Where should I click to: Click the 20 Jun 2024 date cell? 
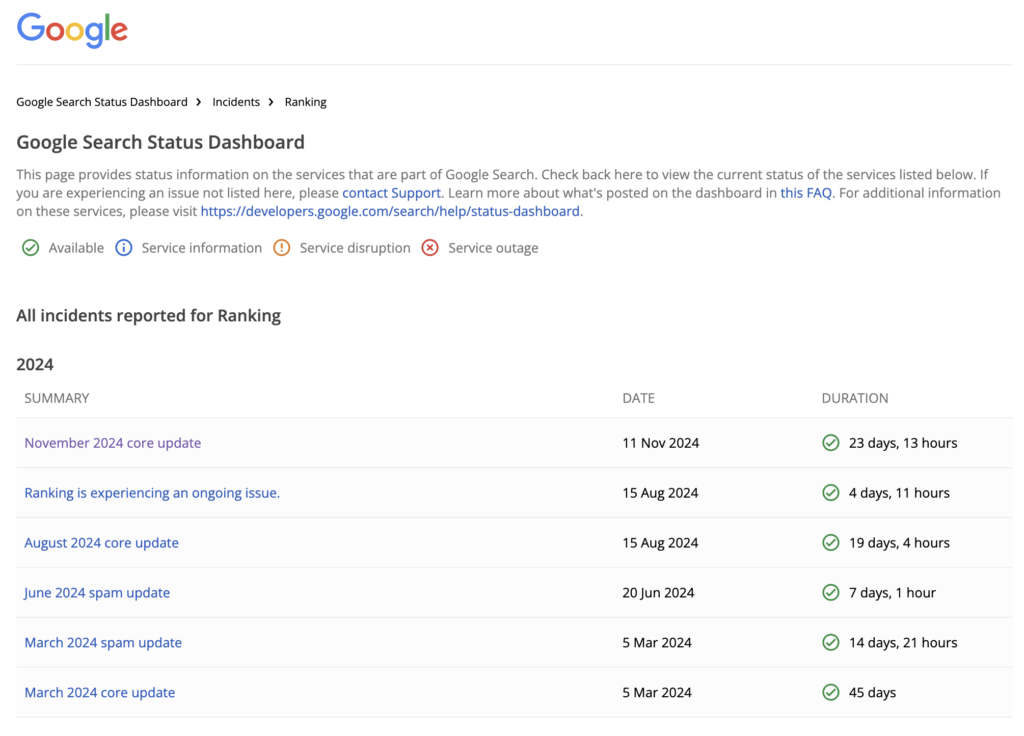pyautogui.click(x=658, y=593)
